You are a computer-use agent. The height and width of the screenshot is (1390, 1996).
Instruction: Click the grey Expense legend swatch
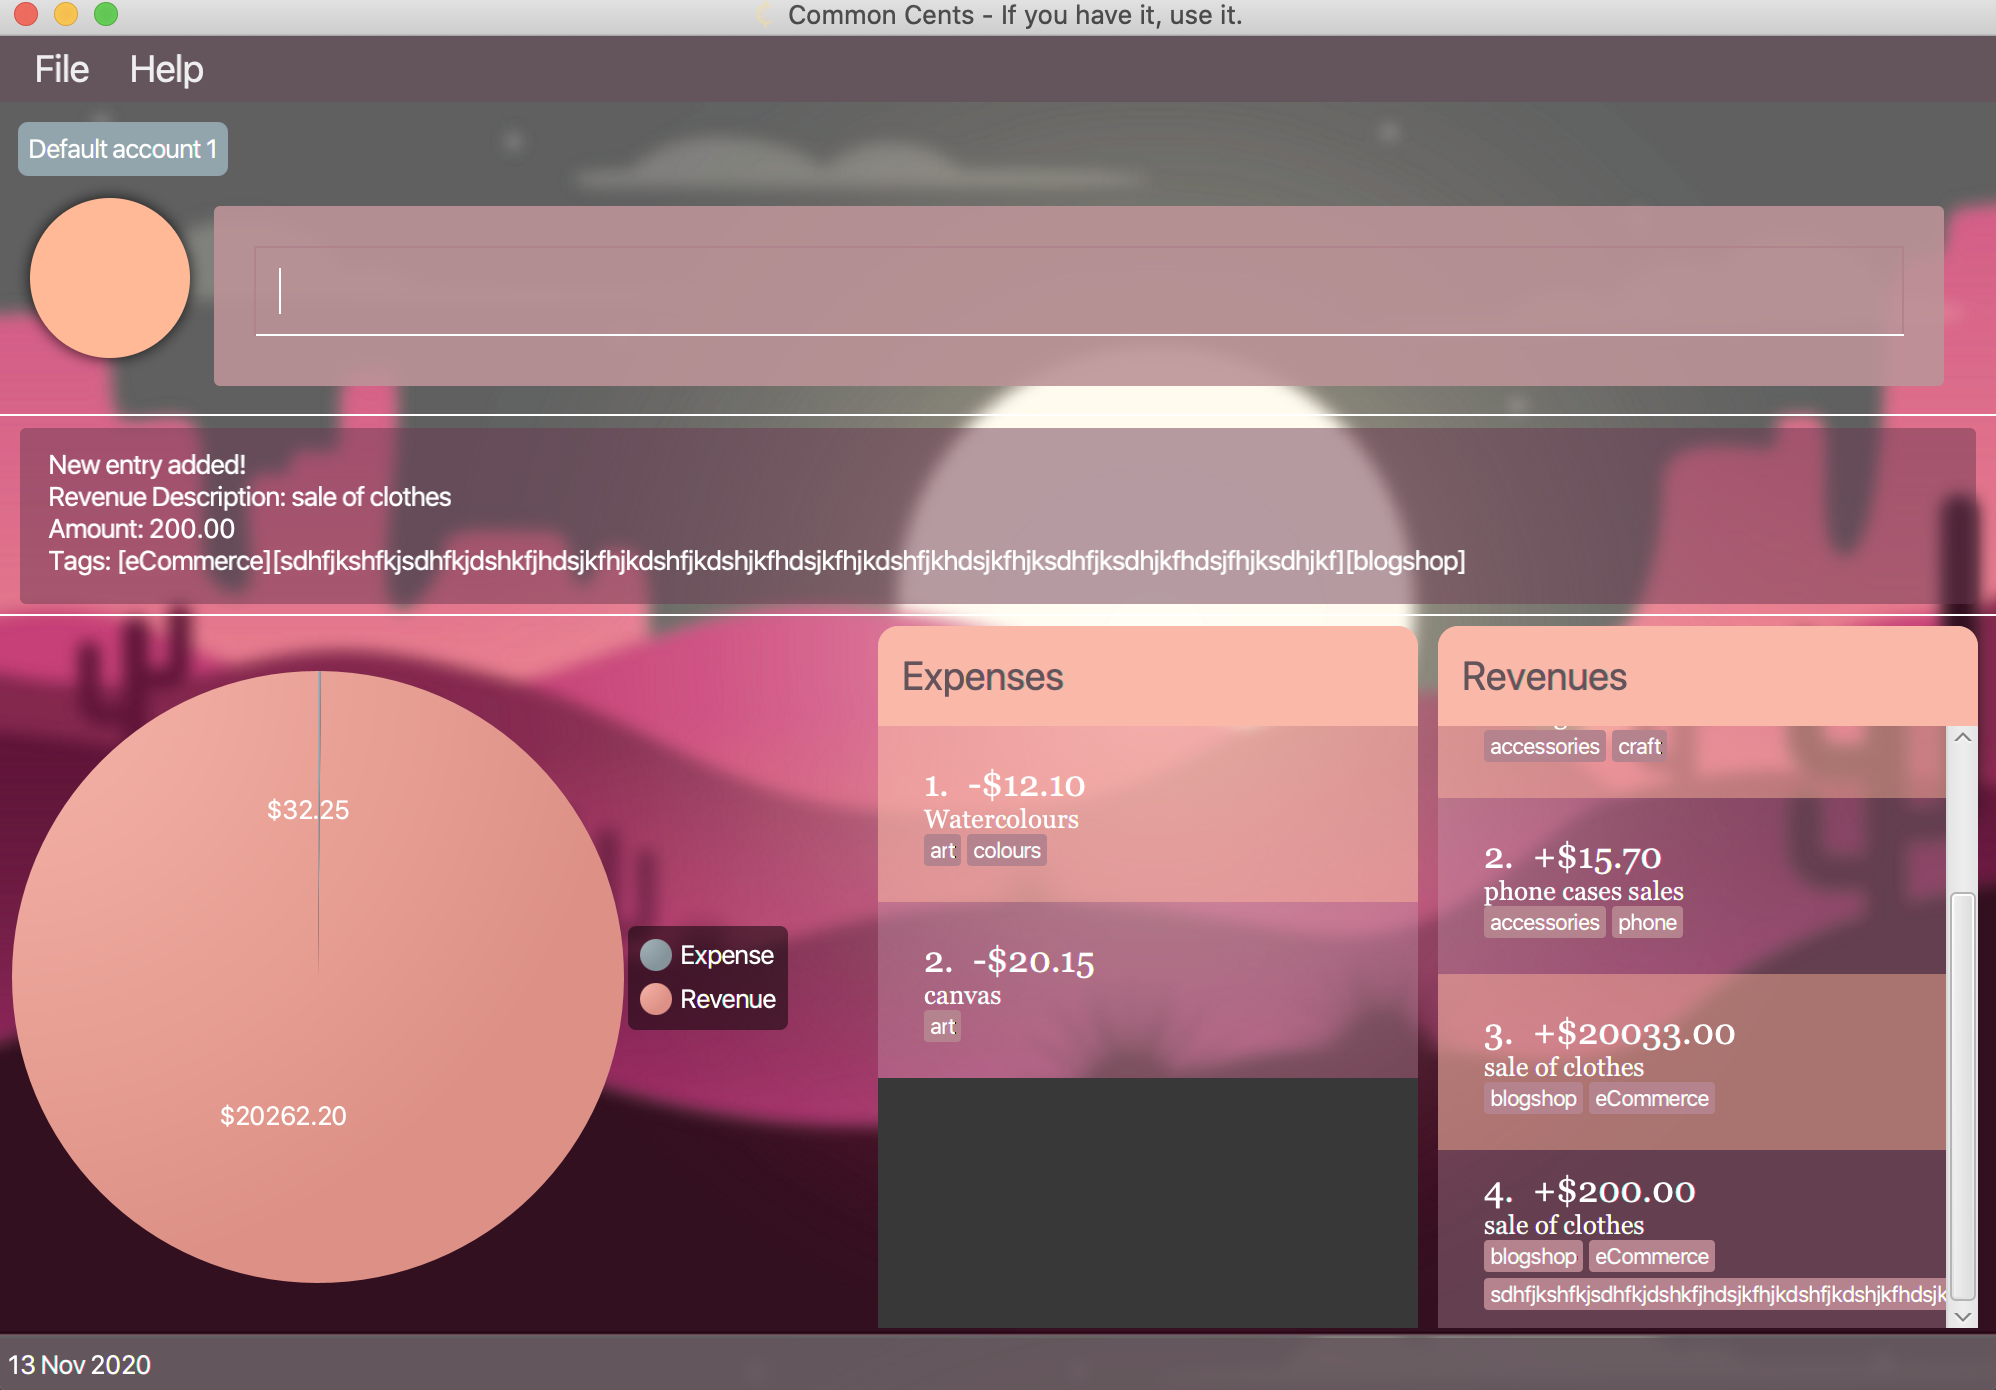pyautogui.click(x=655, y=955)
